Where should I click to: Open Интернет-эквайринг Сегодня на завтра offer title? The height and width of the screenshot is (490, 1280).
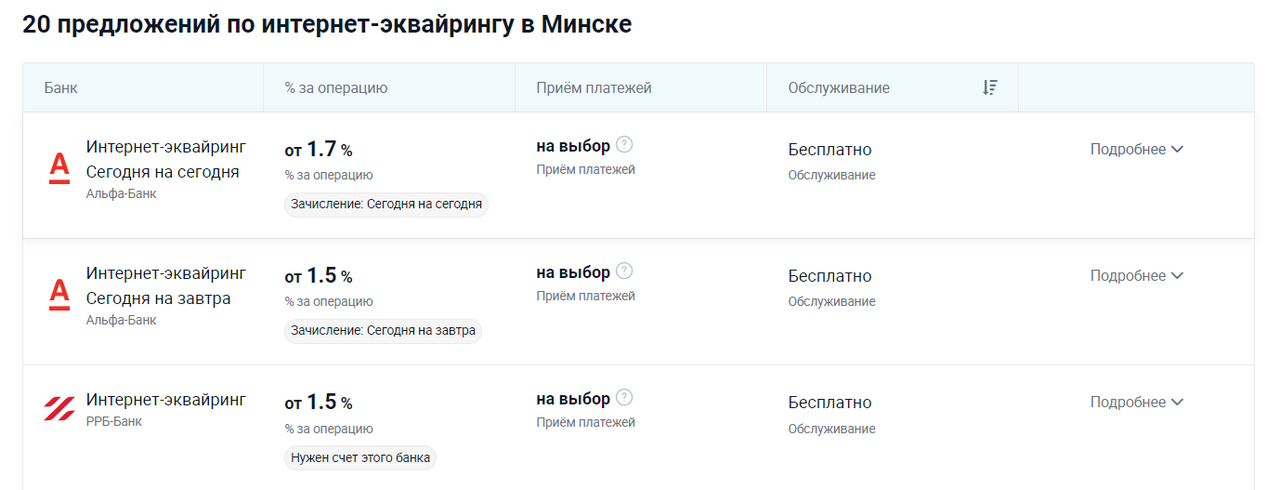pyautogui.click(x=165, y=285)
